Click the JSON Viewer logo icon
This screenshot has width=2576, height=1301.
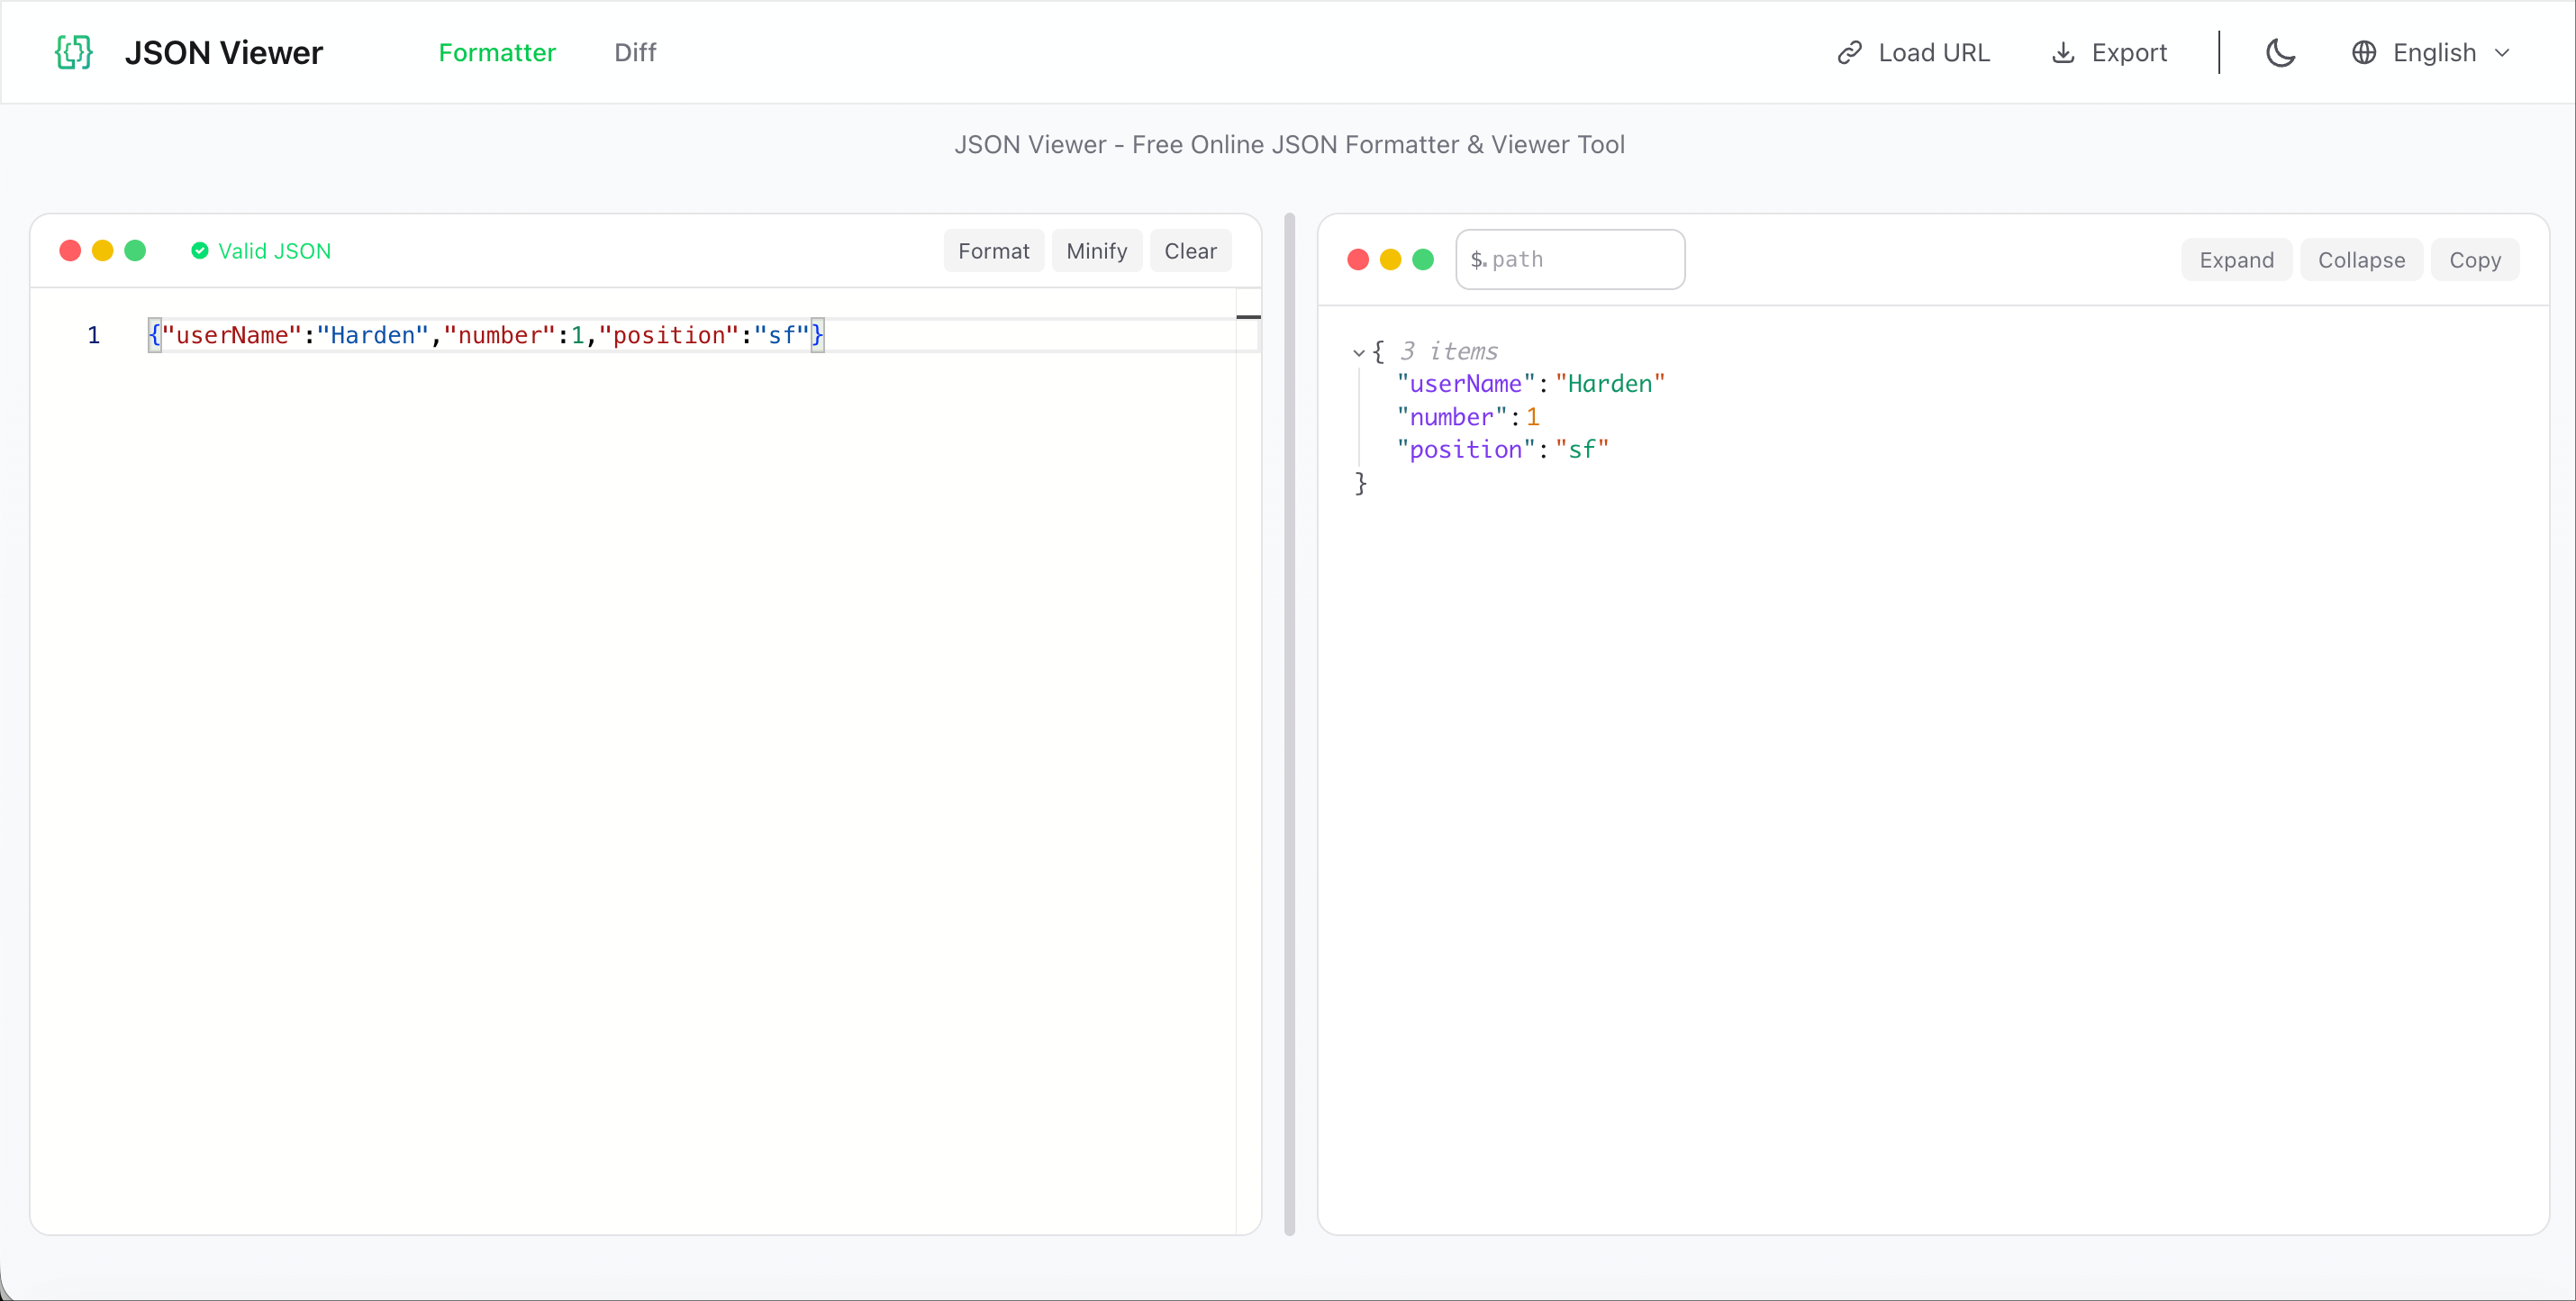pyautogui.click(x=72, y=52)
